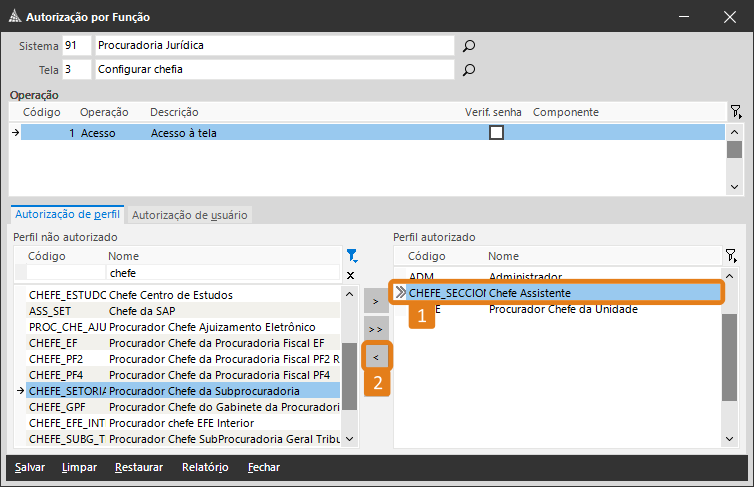The height and width of the screenshot is (487, 754).
Task: Click the Restaurar button
Action: point(139,467)
